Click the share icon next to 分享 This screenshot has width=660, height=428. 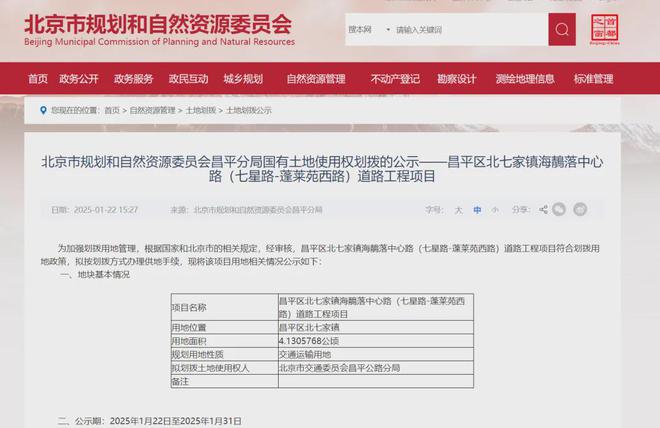543,210
